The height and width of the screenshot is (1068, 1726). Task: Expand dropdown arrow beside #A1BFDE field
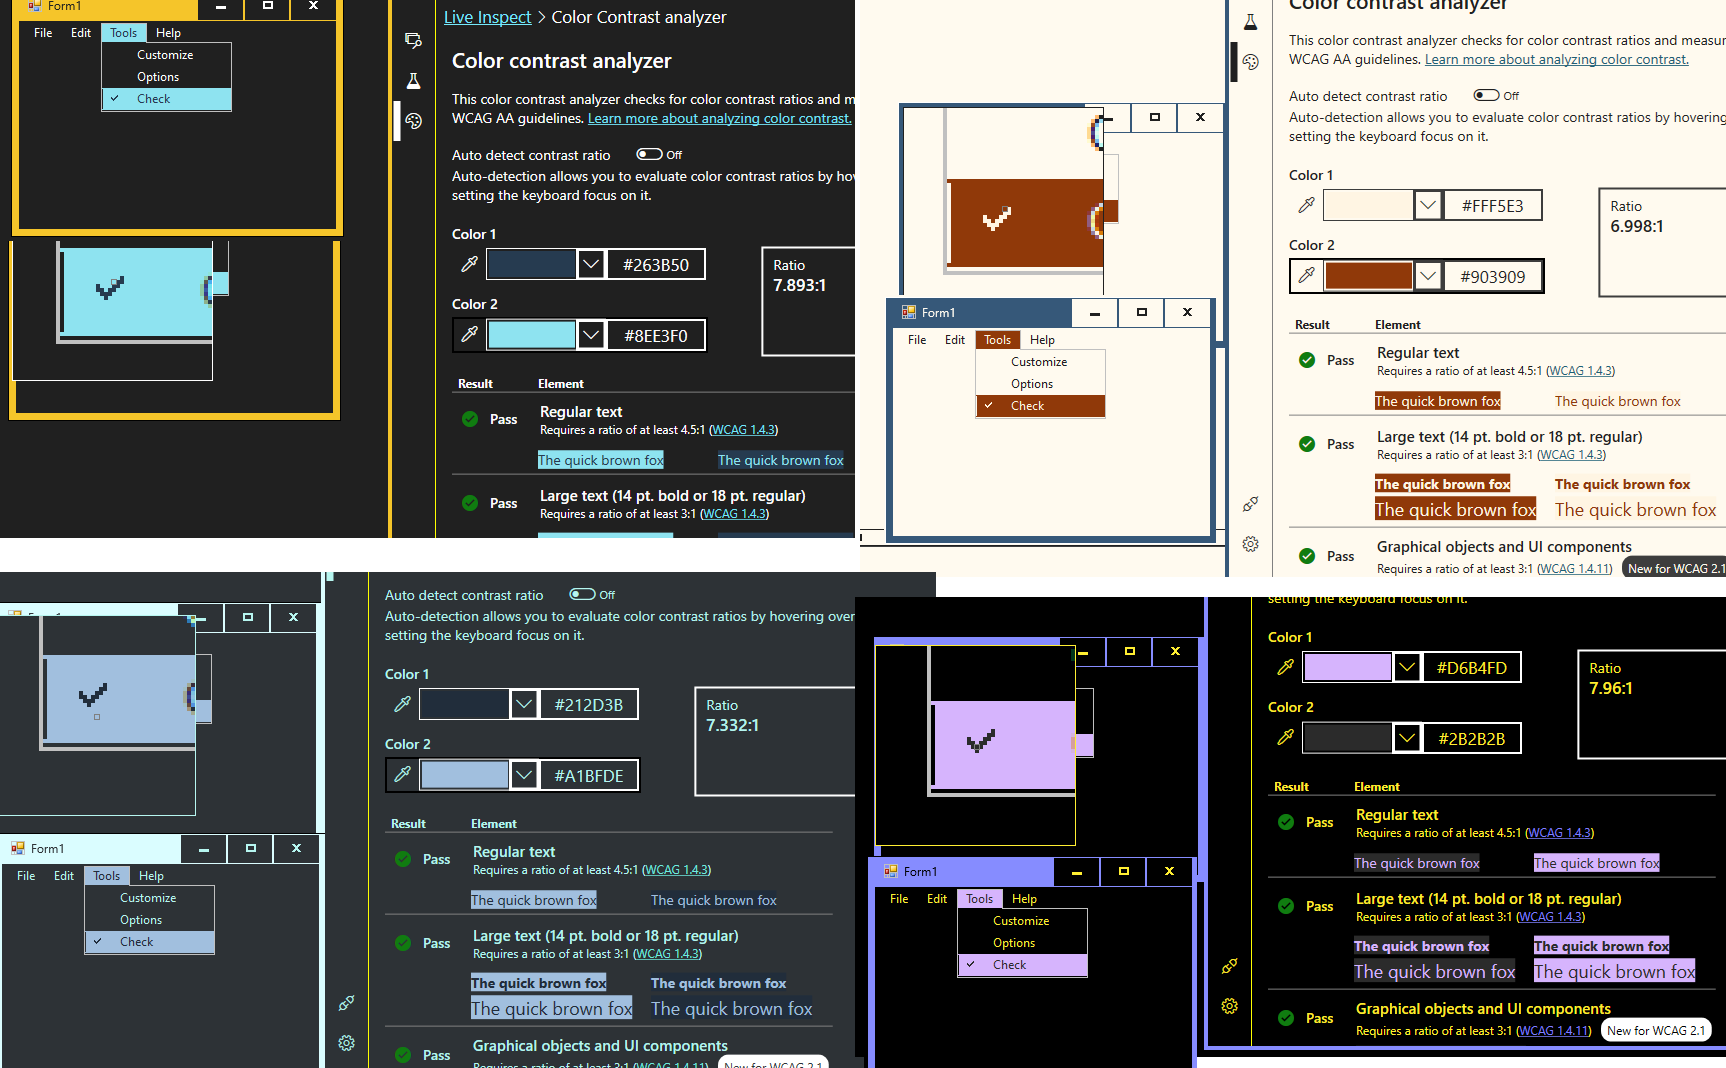pos(524,774)
